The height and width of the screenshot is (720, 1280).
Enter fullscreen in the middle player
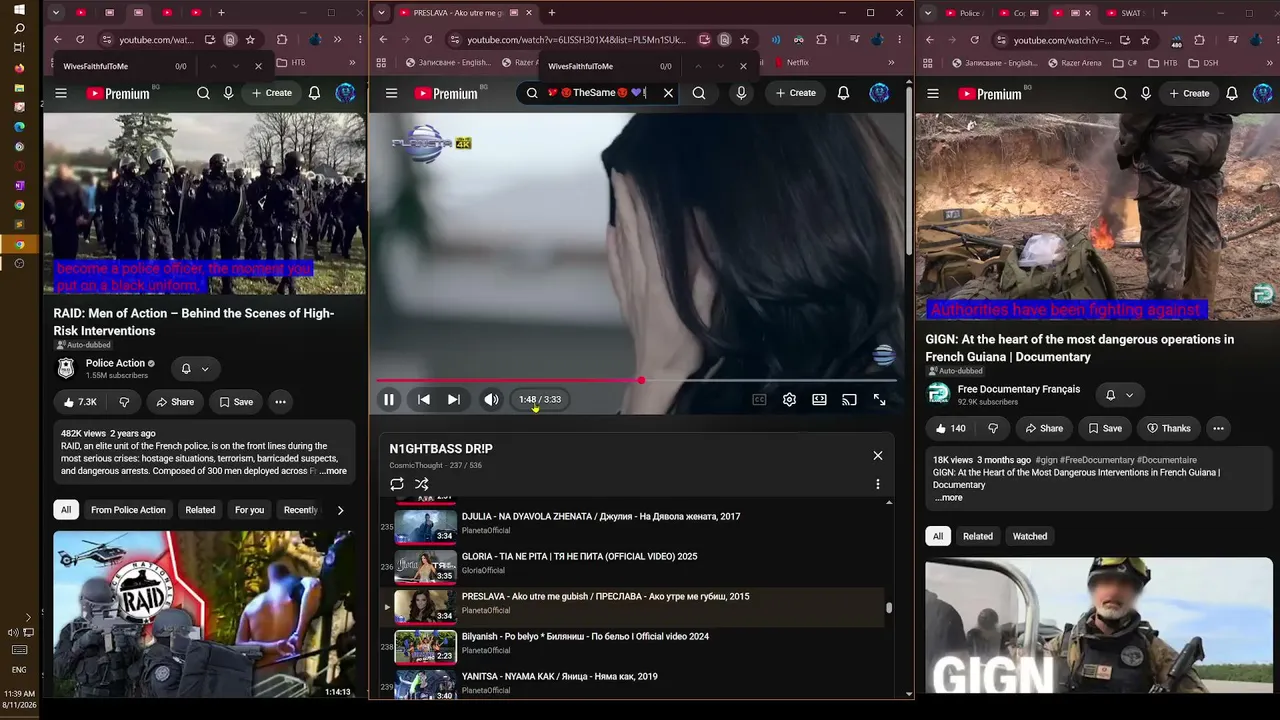(879, 399)
